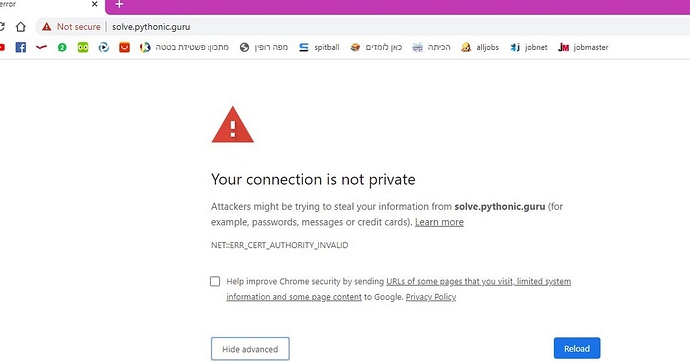Open the Duolingo green owl bookmark
This screenshot has width=690, height=362.
[x=83, y=48]
